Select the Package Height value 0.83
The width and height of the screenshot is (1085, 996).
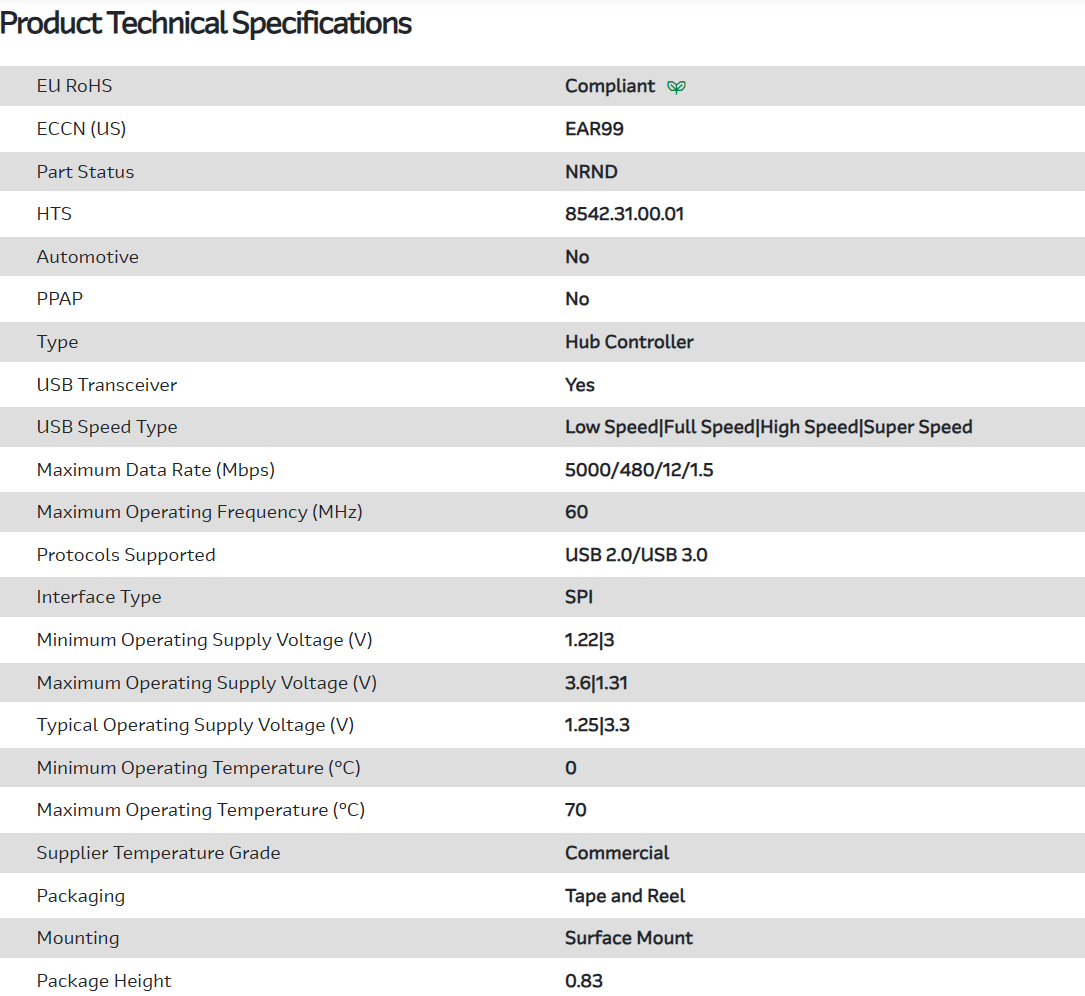pyautogui.click(x=584, y=981)
